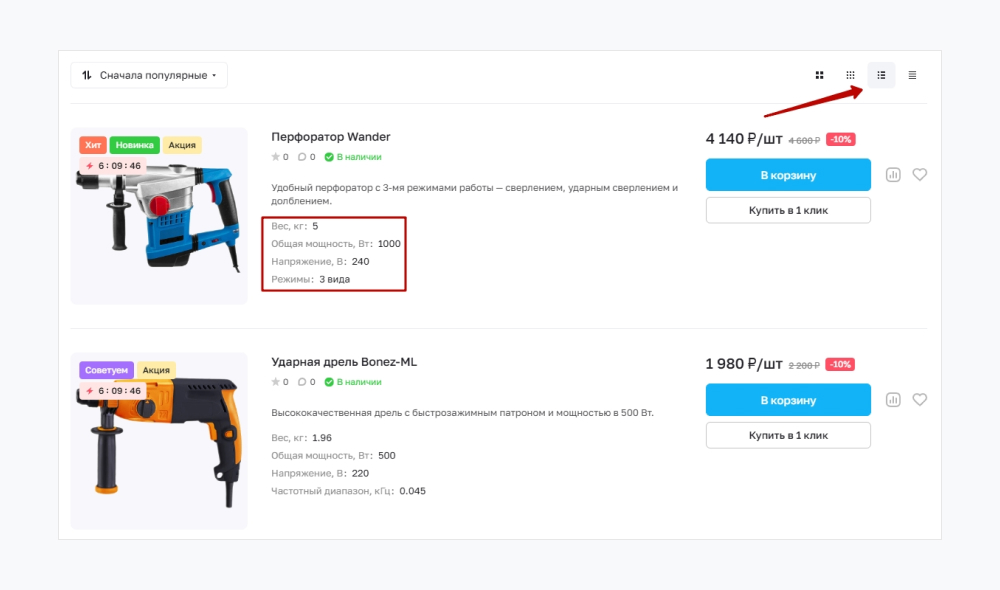Image resolution: width=1000 pixels, height=590 pixels.
Task: Click Bonez-ML drill product image
Action: [159, 445]
